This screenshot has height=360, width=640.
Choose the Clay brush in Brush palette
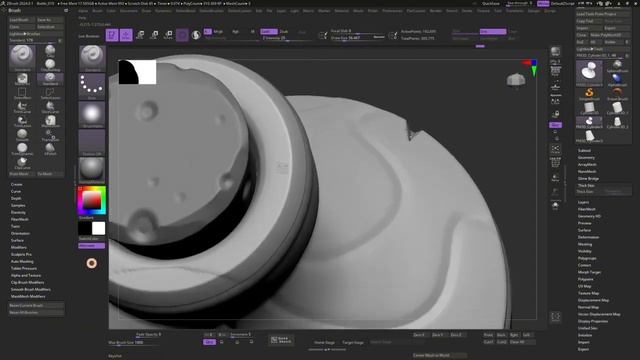point(50,51)
